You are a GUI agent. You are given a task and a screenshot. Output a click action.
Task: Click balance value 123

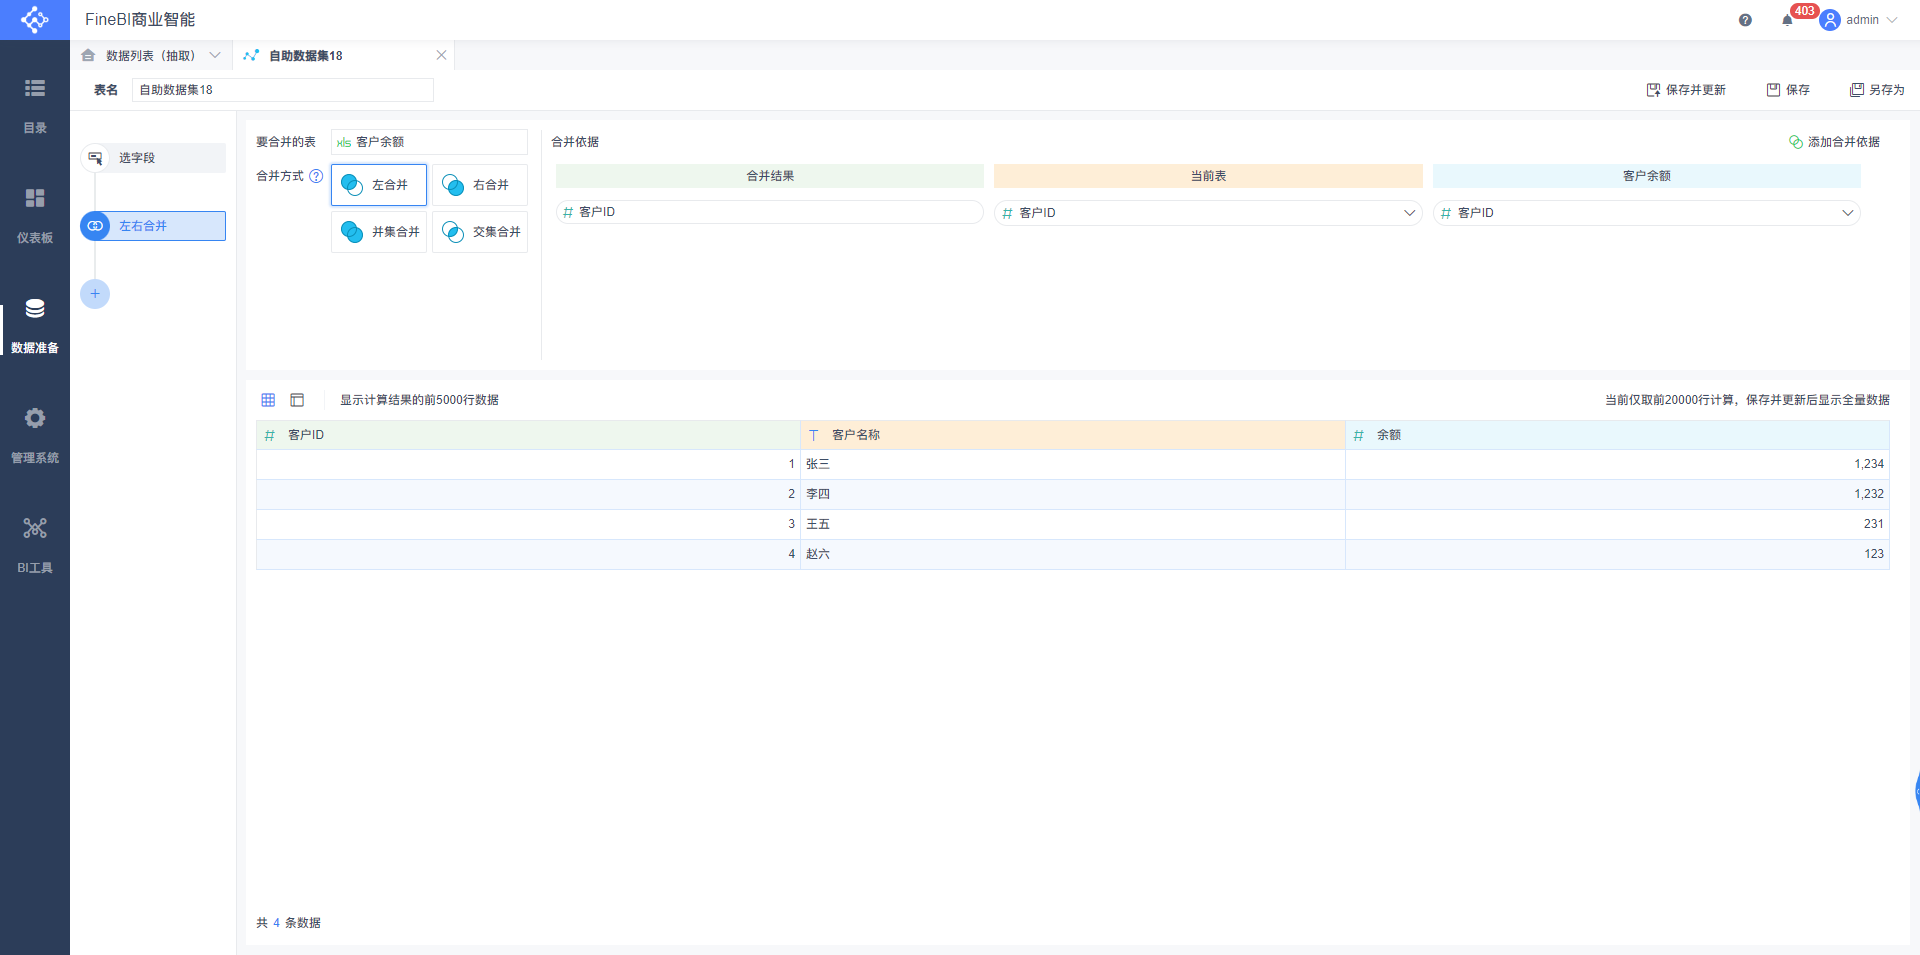coord(1874,554)
